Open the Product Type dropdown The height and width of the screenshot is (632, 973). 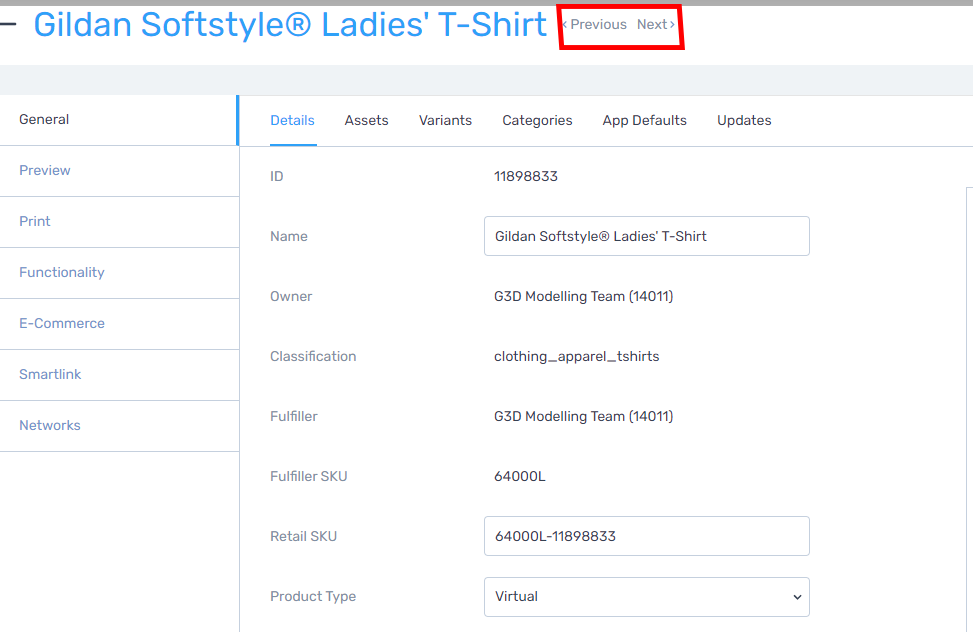click(647, 597)
